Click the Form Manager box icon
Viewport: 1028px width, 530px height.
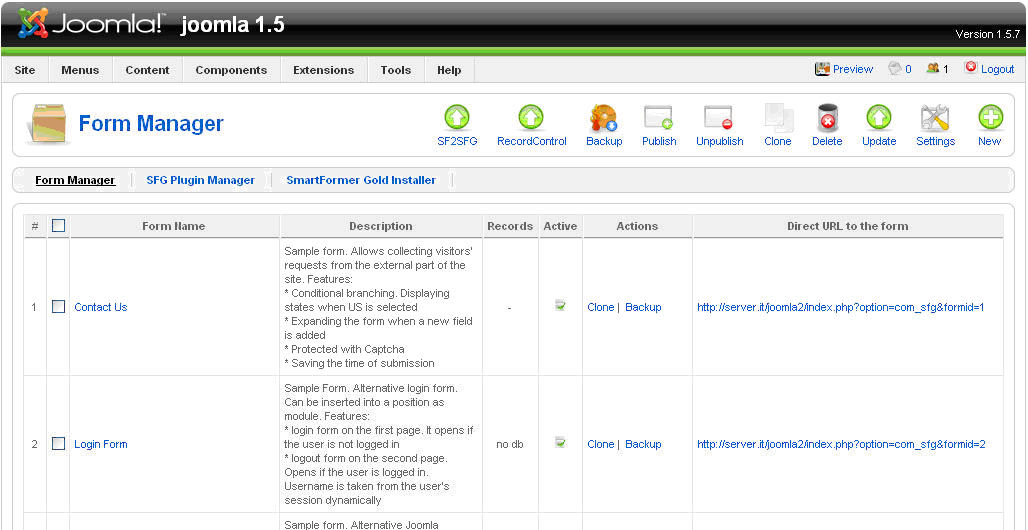point(47,124)
